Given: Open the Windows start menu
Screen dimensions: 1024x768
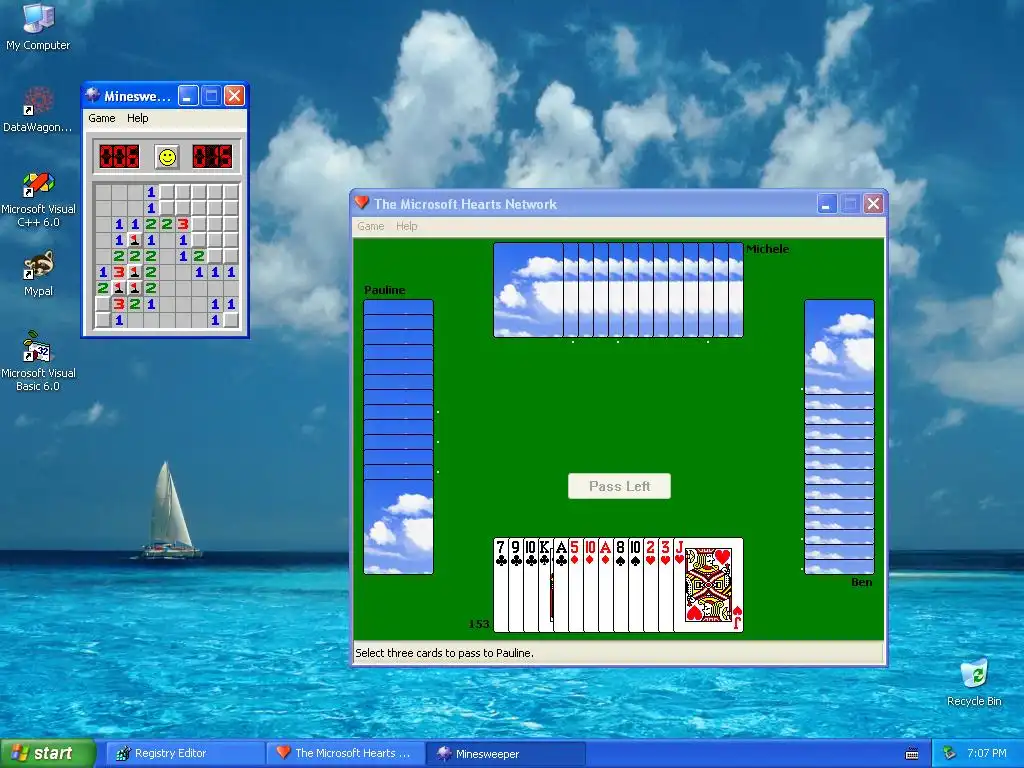Looking at the screenshot, I should tap(48, 754).
